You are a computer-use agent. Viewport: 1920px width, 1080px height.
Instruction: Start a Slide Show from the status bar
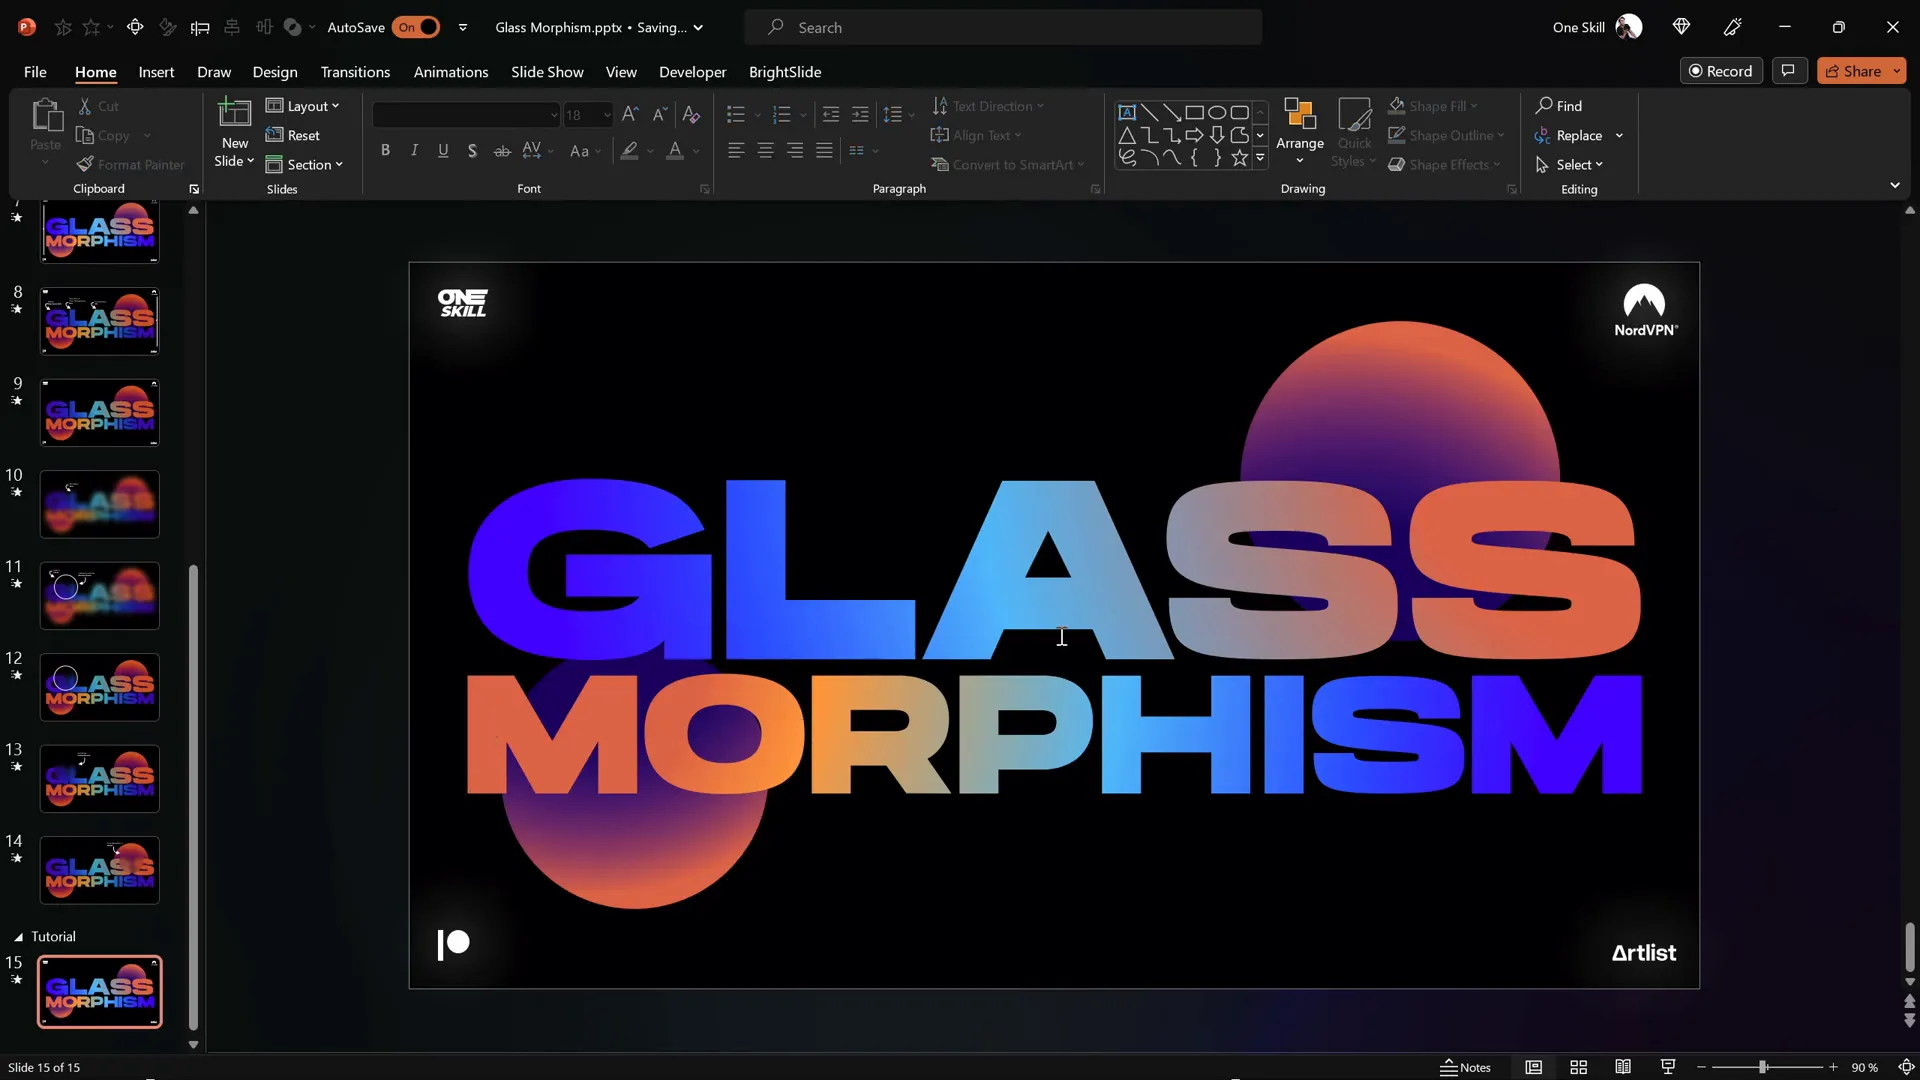click(x=1668, y=1067)
